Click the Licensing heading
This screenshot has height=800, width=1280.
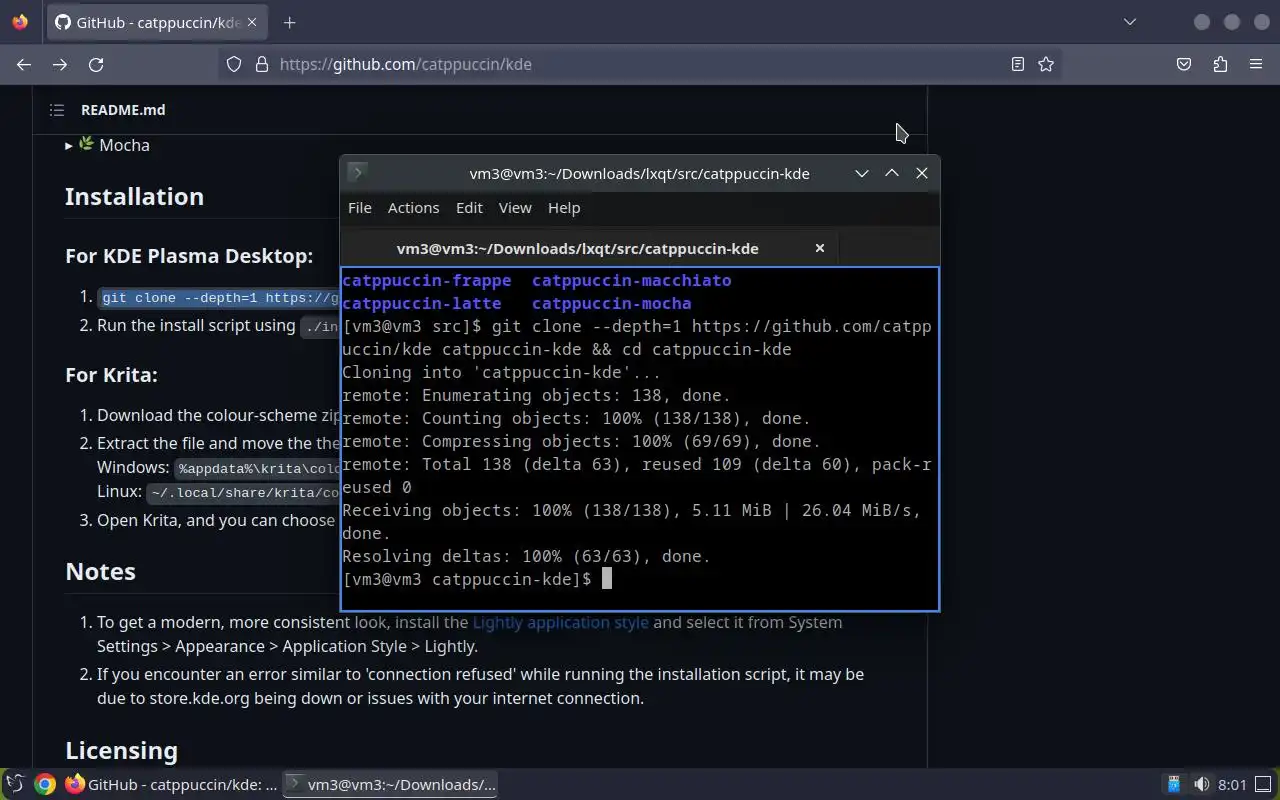121,750
